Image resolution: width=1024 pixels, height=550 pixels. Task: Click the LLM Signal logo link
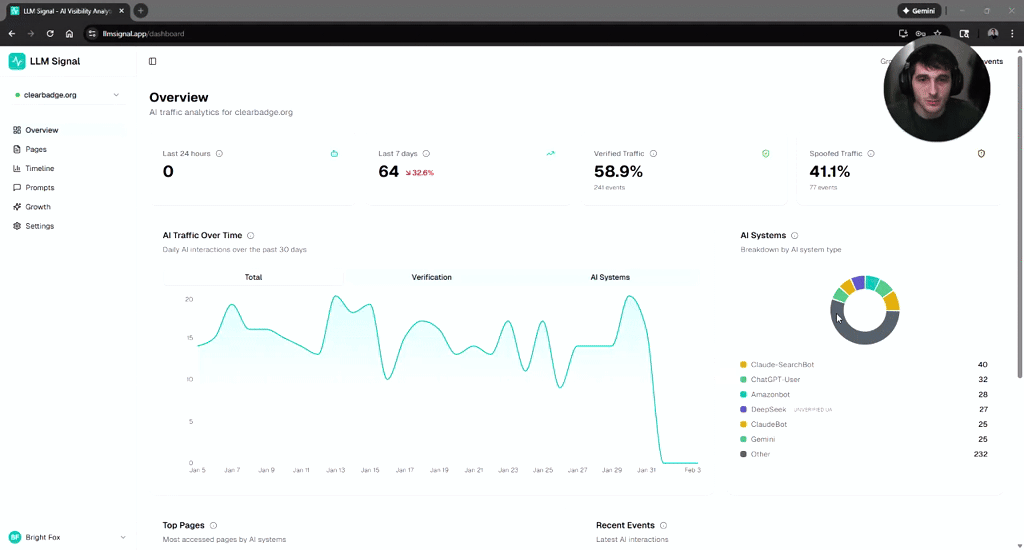pyautogui.click(x=44, y=61)
